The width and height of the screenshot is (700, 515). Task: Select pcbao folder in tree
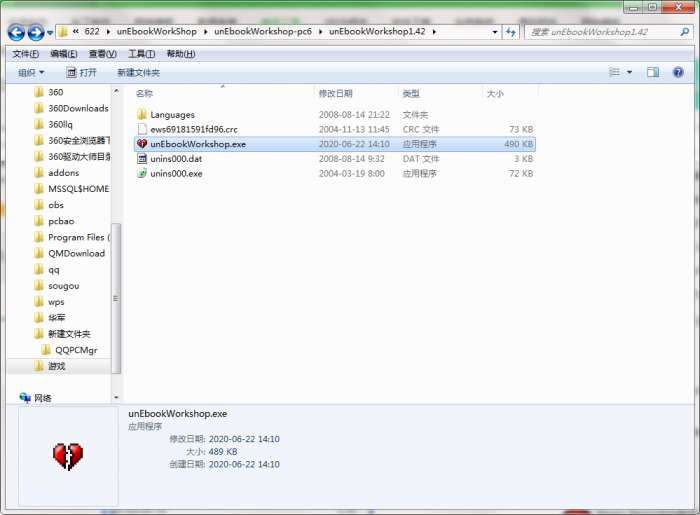61,221
